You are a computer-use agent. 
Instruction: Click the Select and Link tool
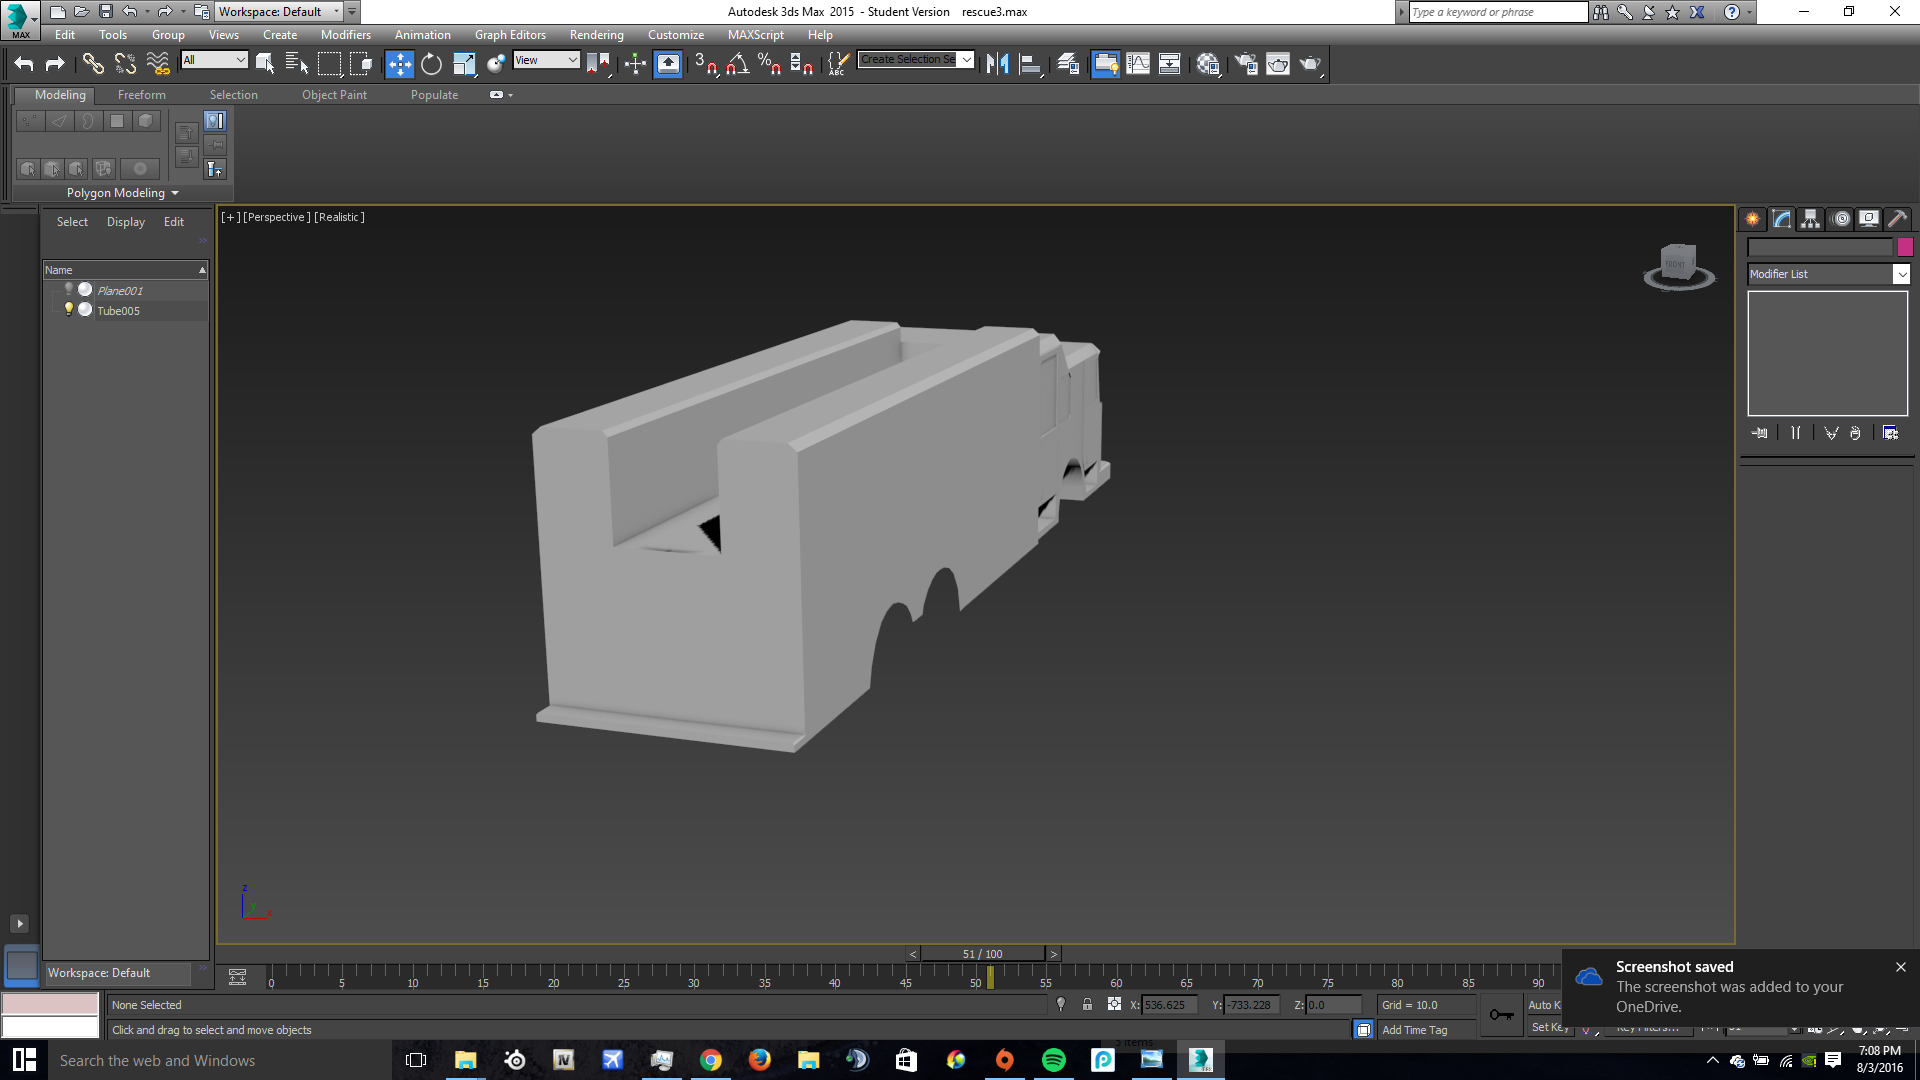[93, 64]
